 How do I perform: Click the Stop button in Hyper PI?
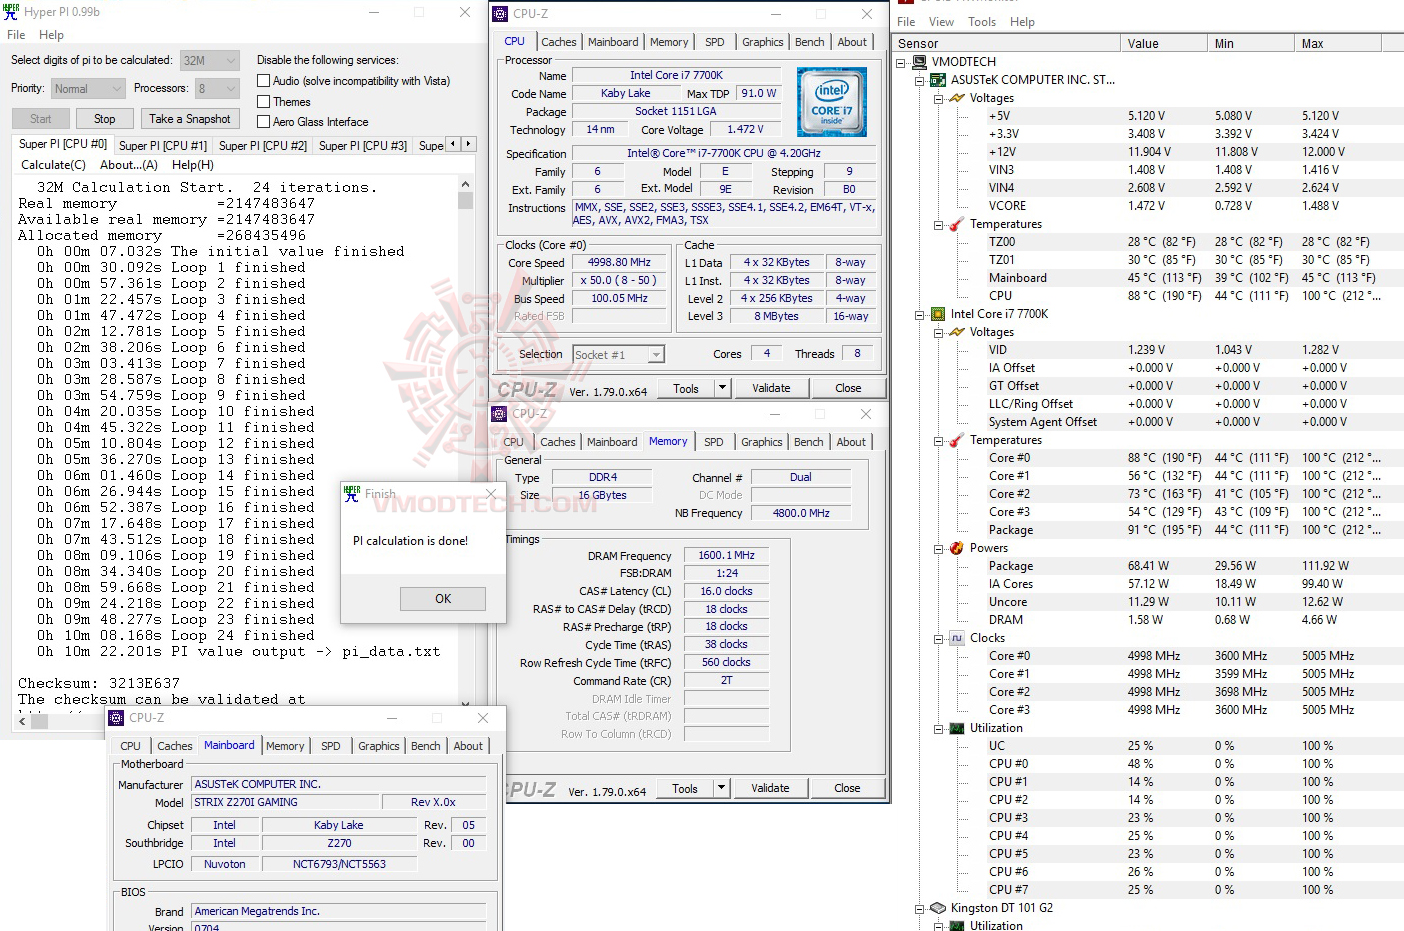click(105, 119)
